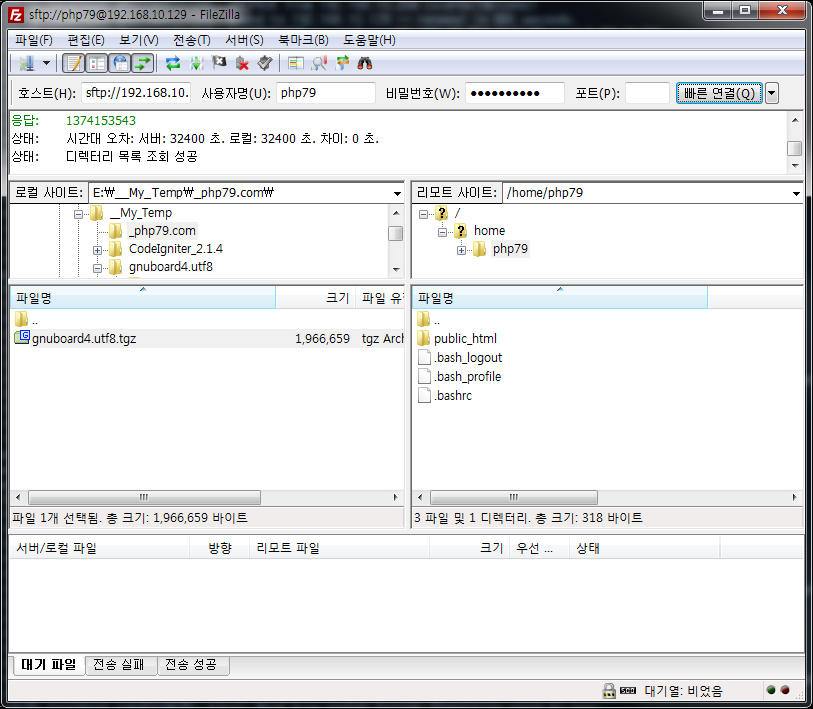Switch to the 대기 파일 tab

pyautogui.click(x=48, y=665)
